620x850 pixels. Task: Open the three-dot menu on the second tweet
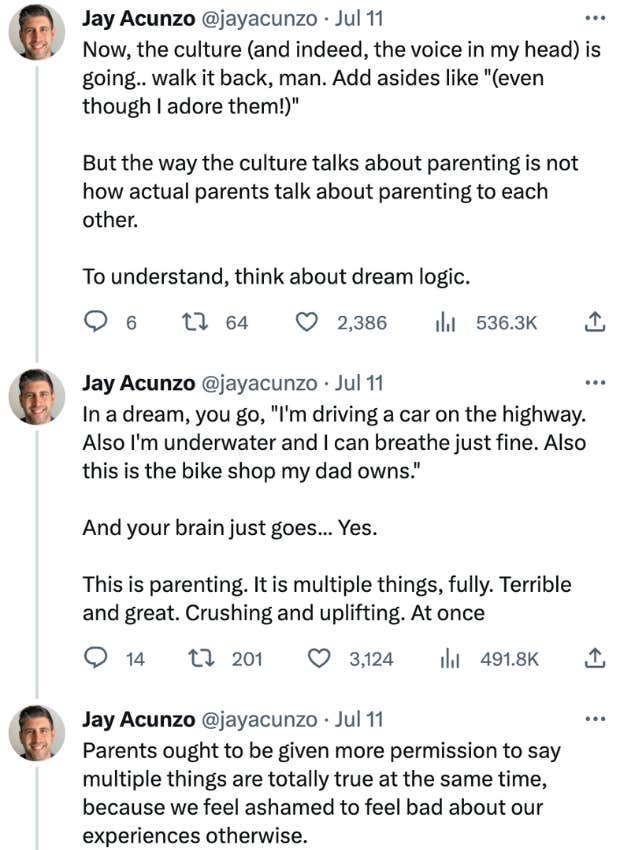[595, 381]
